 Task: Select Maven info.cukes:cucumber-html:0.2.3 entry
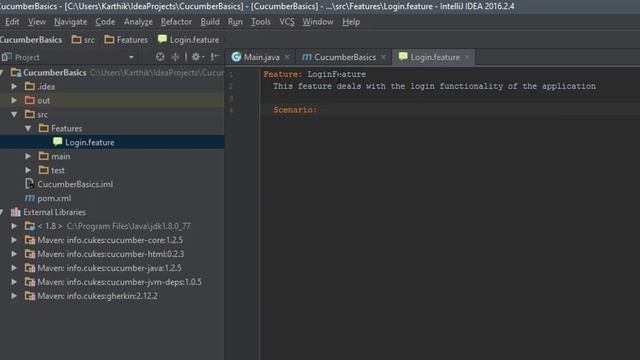point(111,254)
